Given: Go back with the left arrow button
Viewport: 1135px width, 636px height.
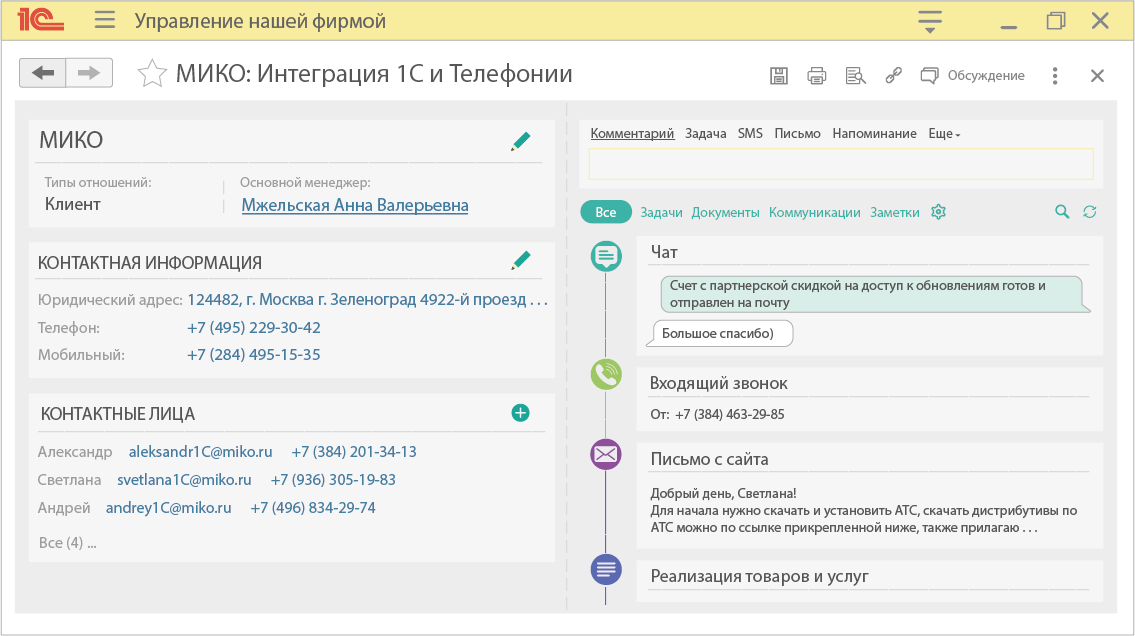Looking at the screenshot, I should 43,72.
